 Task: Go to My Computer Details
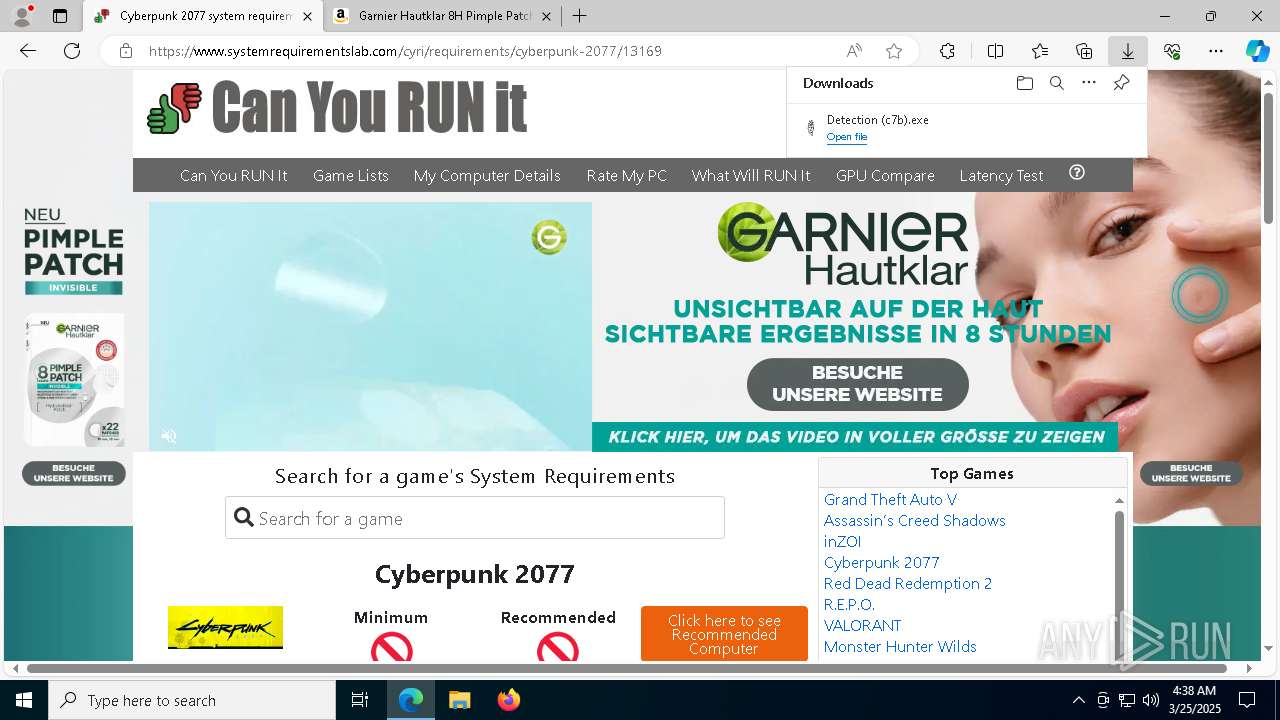coord(487,175)
